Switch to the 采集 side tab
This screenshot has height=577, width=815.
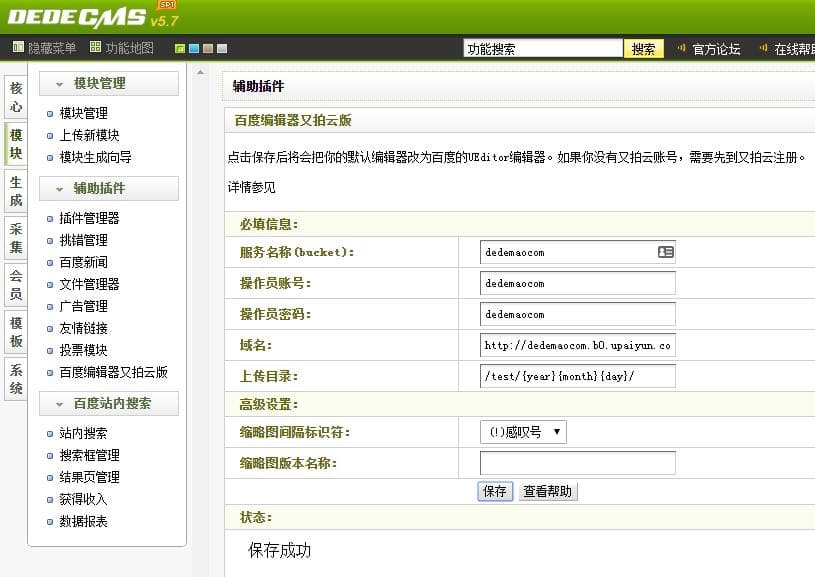coord(16,238)
